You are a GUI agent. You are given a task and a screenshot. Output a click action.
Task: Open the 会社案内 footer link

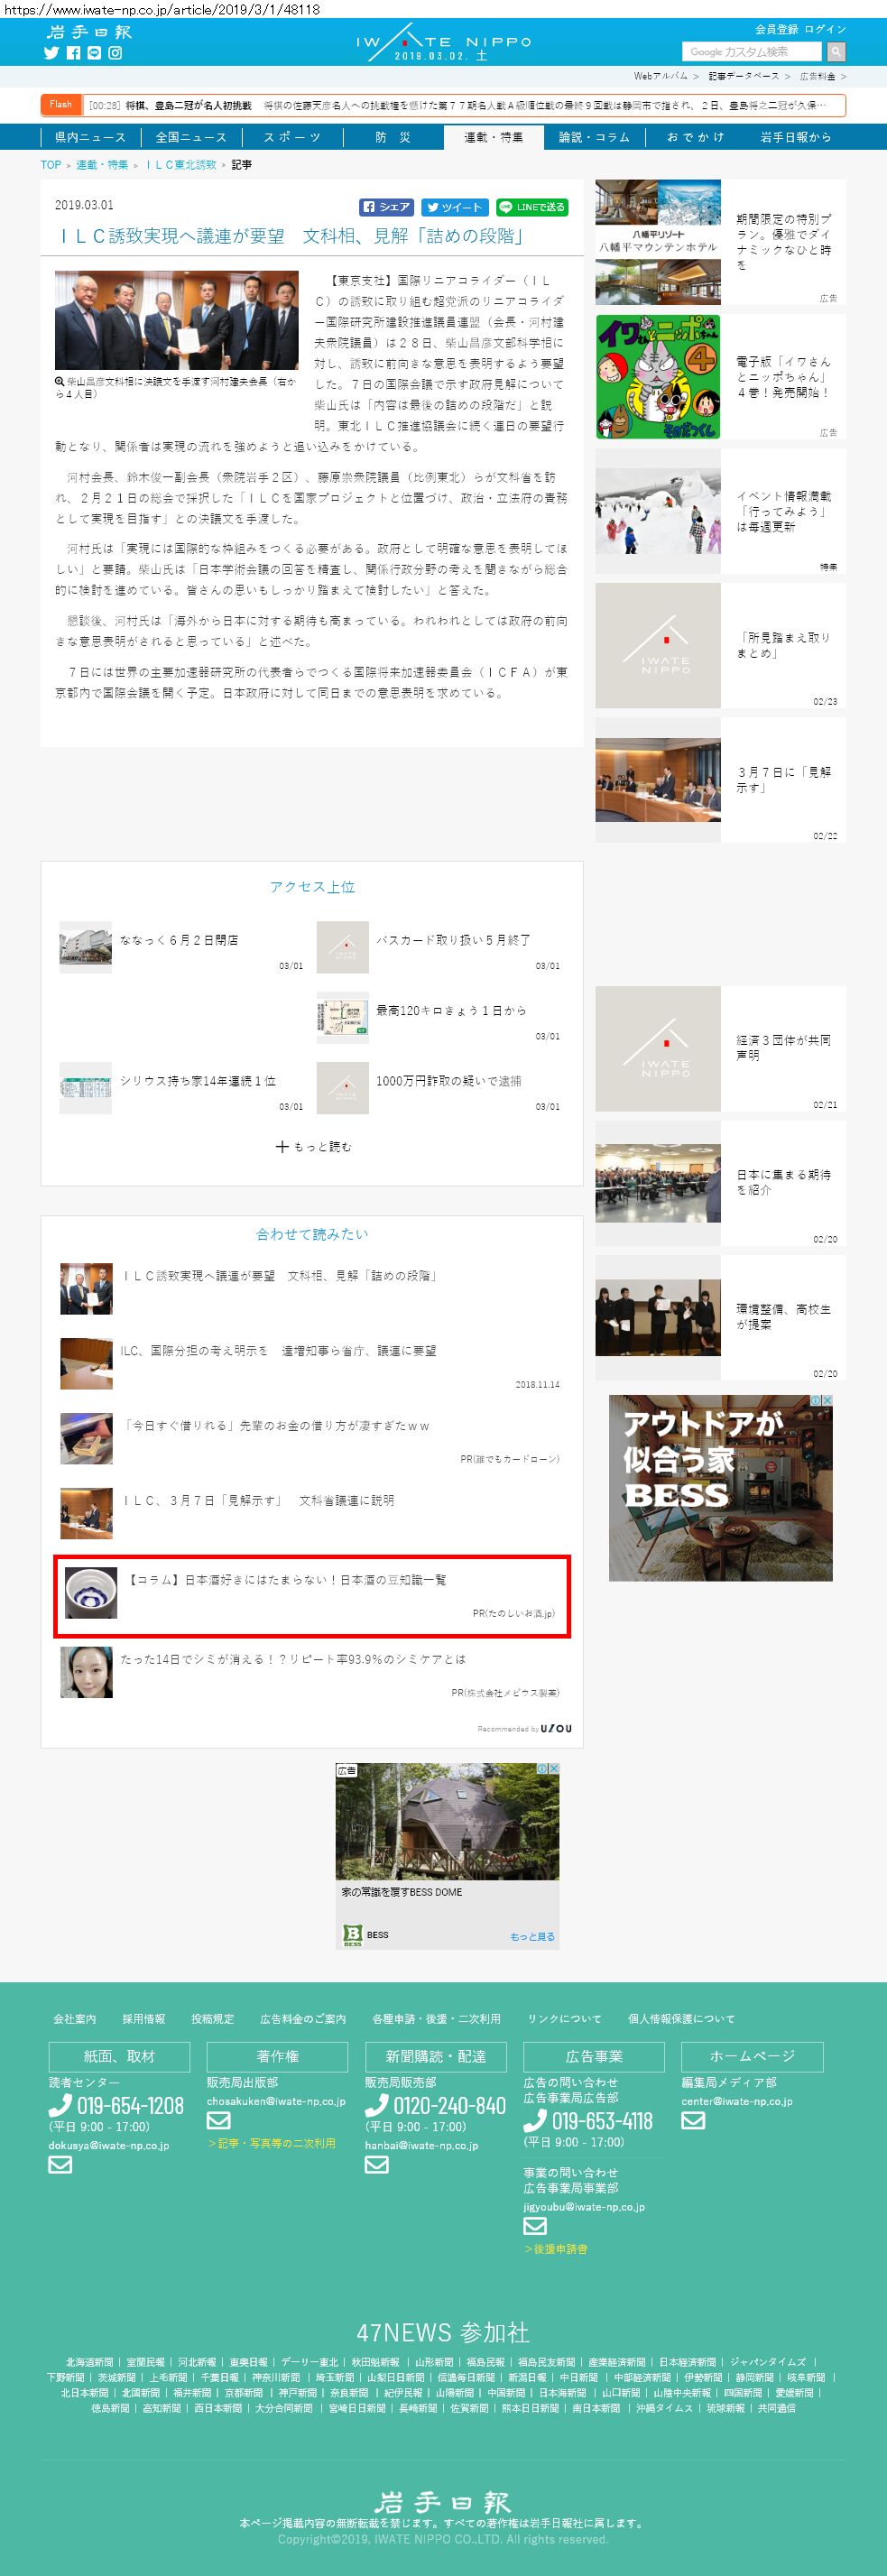(75, 2018)
